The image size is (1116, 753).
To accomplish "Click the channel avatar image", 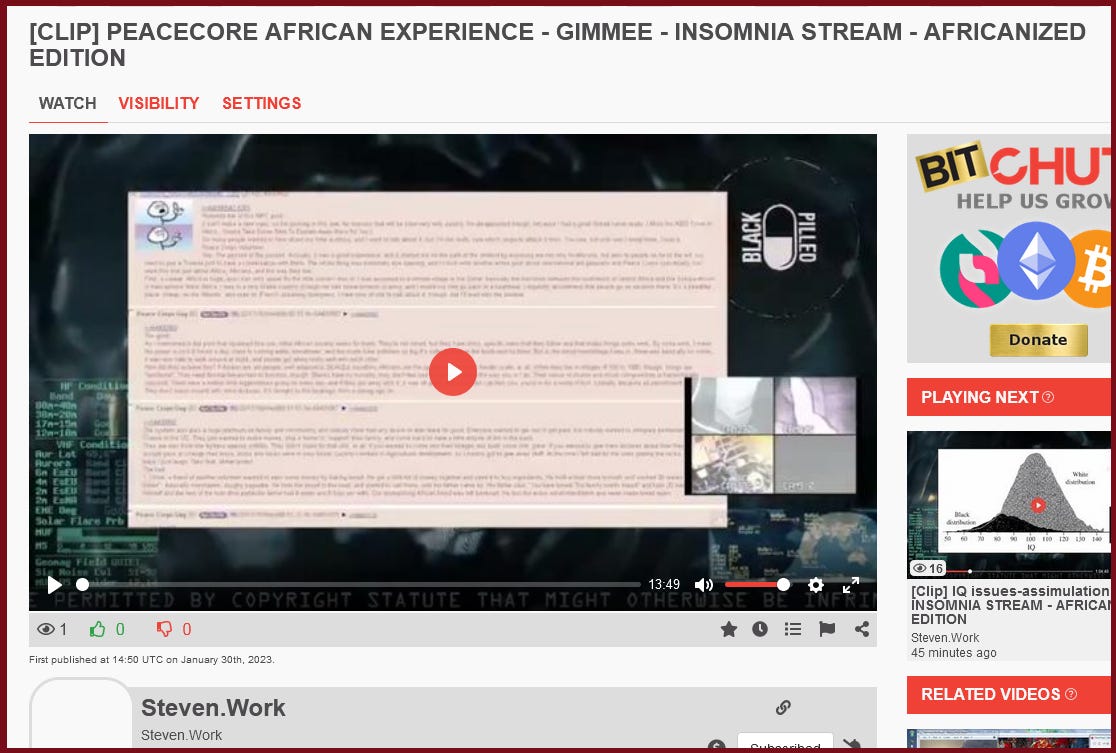I will point(80,714).
